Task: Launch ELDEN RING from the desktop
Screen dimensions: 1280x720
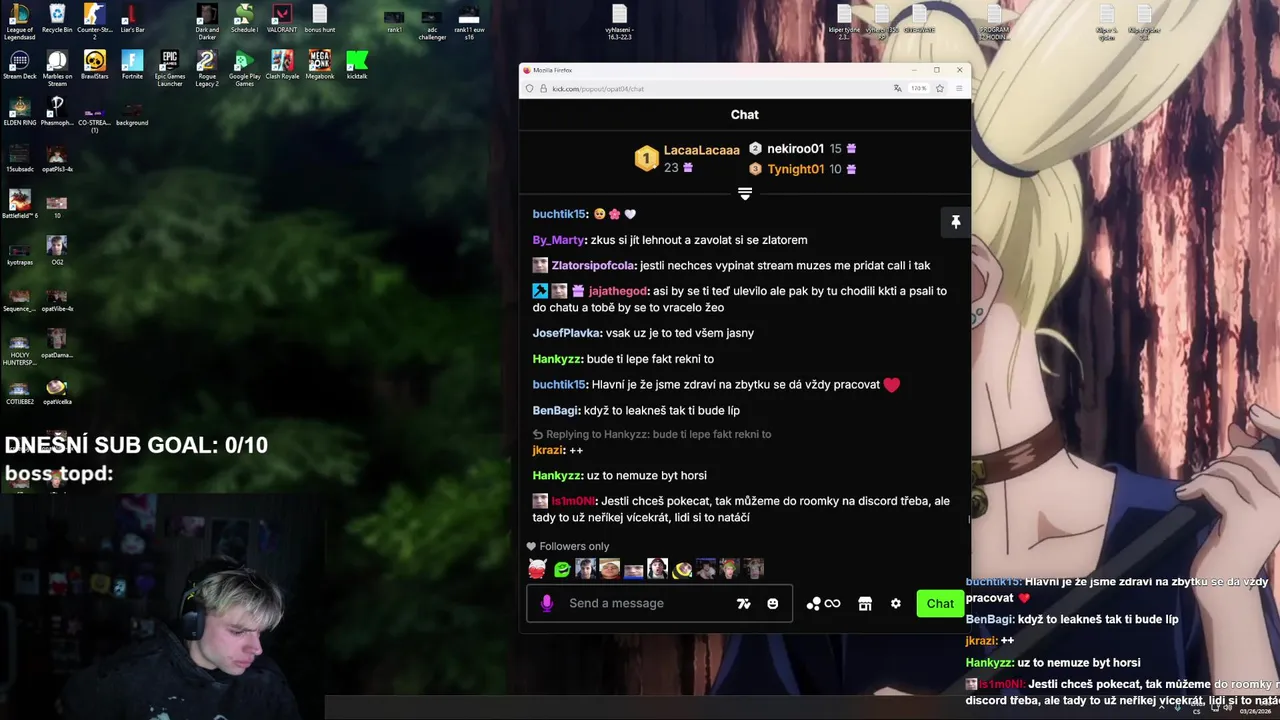Action: [19, 111]
